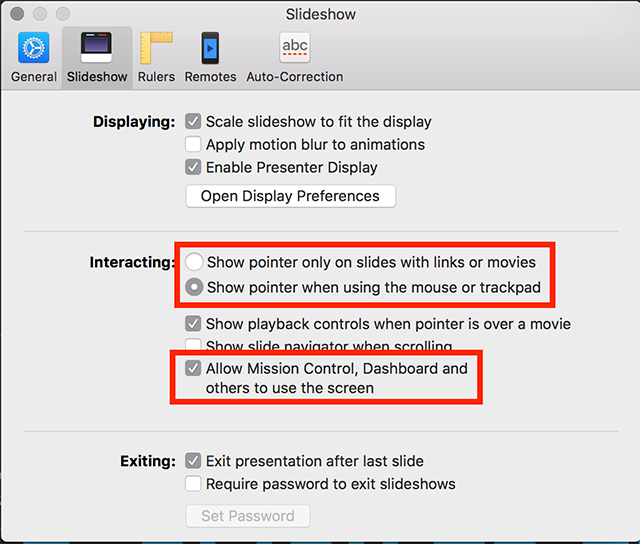Toggle Enable Presenter Display checkbox

click(193, 167)
